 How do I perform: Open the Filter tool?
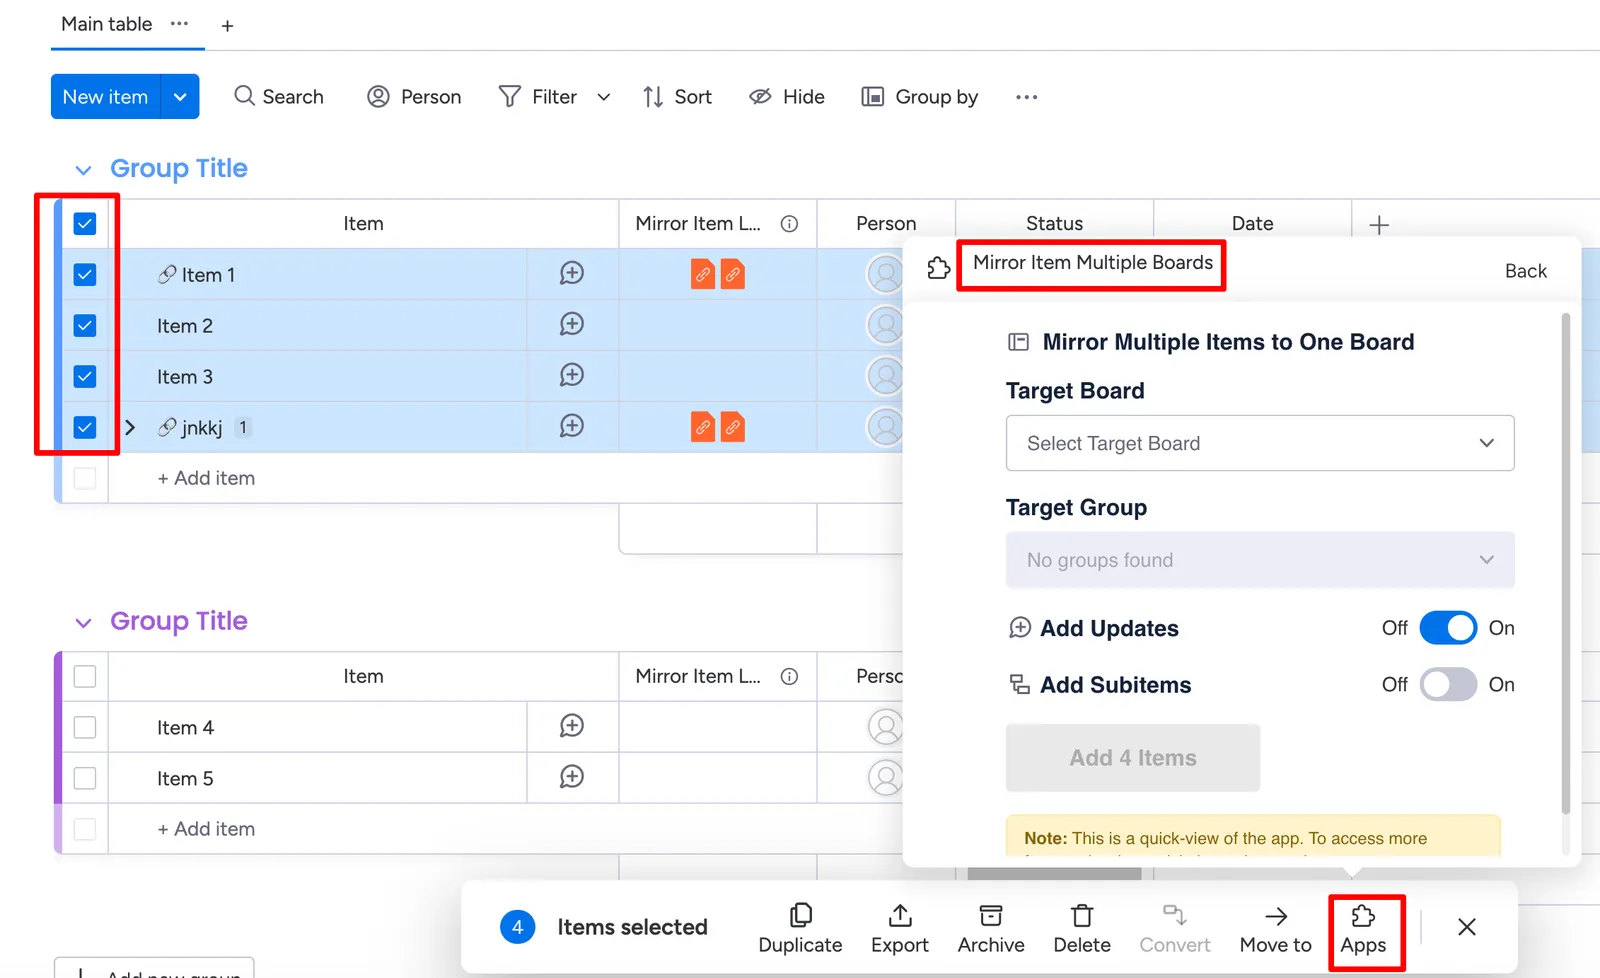pos(538,97)
